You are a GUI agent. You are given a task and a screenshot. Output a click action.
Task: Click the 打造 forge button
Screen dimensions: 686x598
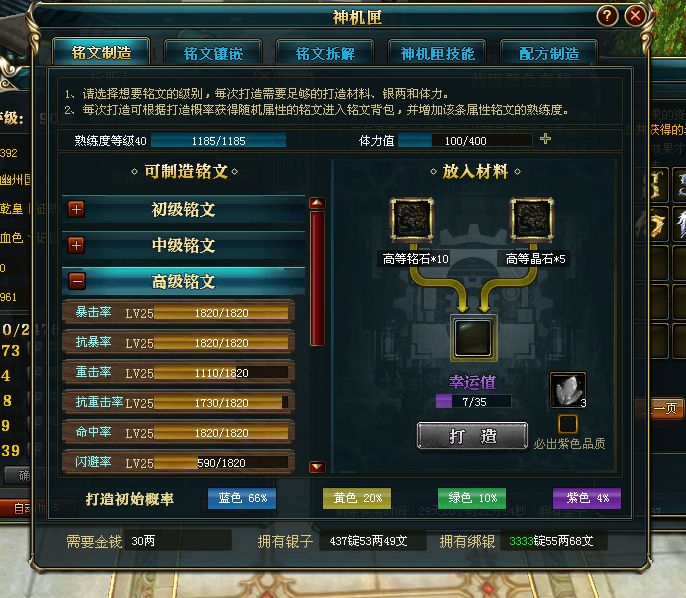click(x=472, y=436)
